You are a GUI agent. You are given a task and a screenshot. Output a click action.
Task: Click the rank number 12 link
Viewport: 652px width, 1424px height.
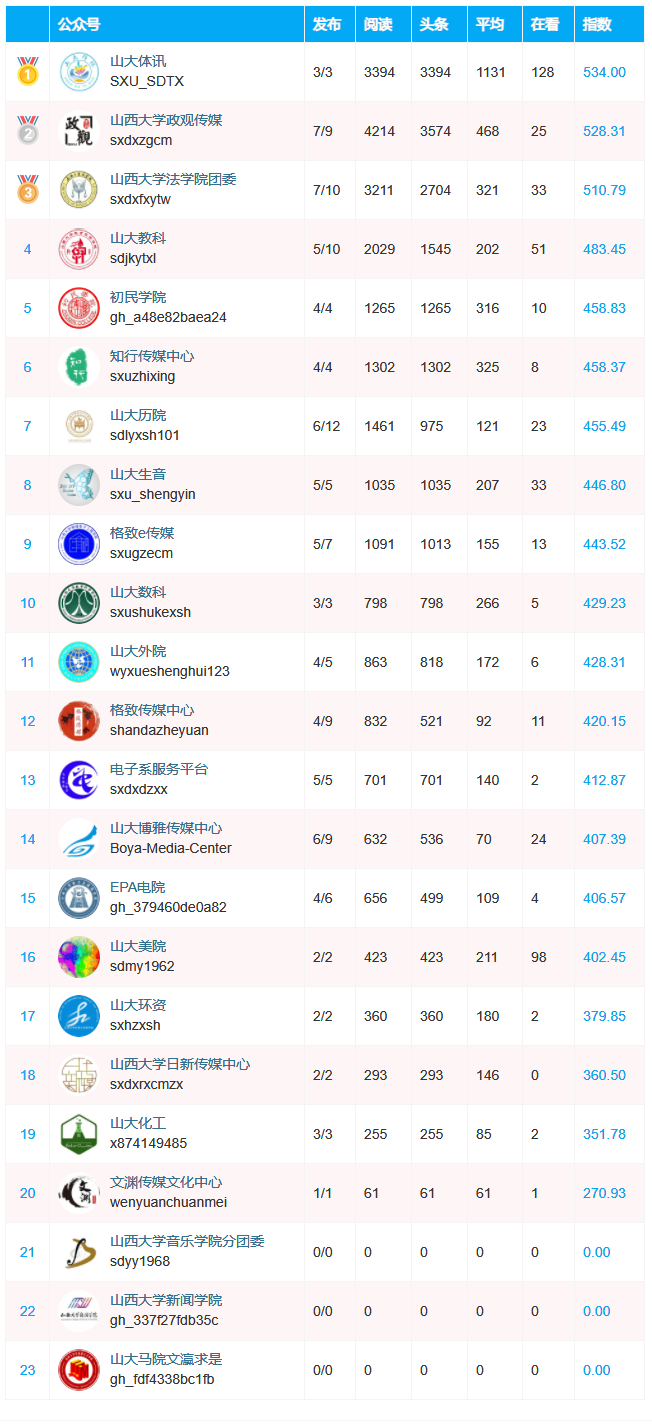[x=27, y=721]
